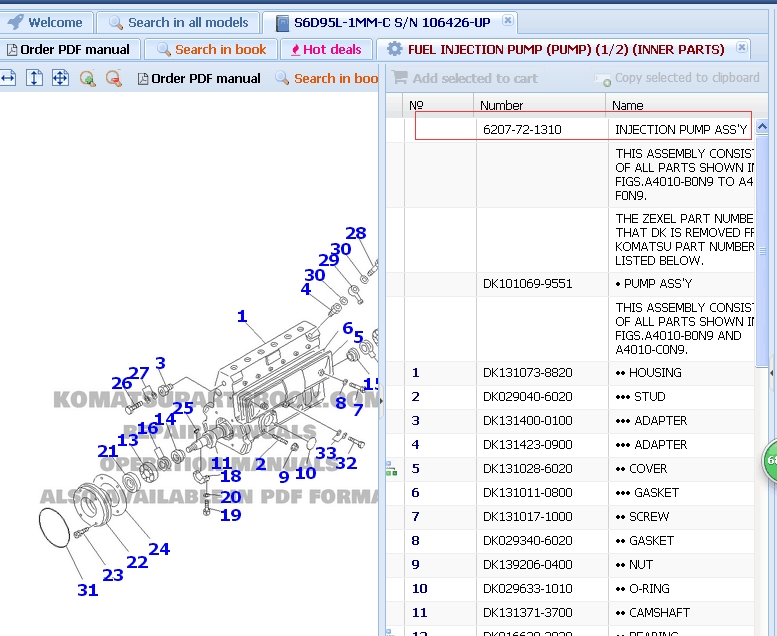Open the Hot deals tab
The width and height of the screenshot is (777, 636).
coord(326,50)
